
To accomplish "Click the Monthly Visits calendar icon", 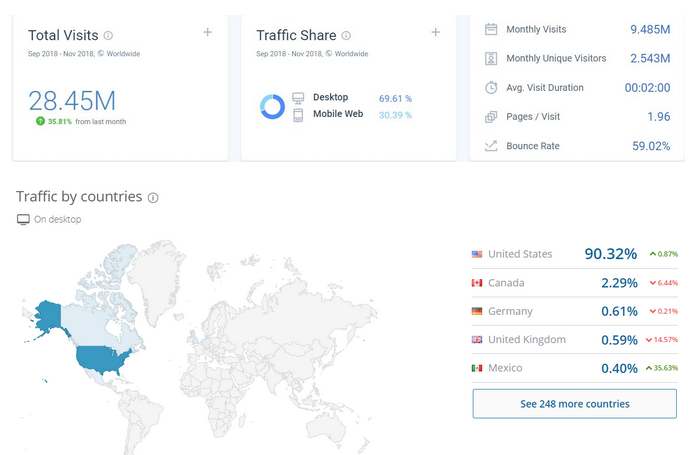I will [x=491, y=29].
